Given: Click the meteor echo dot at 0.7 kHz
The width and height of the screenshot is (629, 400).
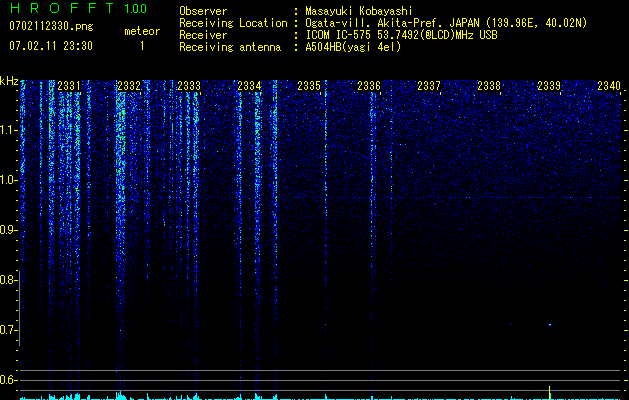Looking at the screenshot, I should pos(550,325).
